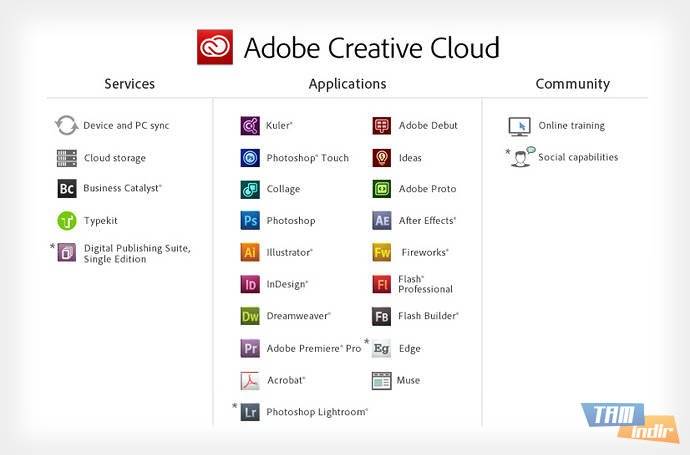Click the Illustrator Ai icon

click(x=250, y=253)
